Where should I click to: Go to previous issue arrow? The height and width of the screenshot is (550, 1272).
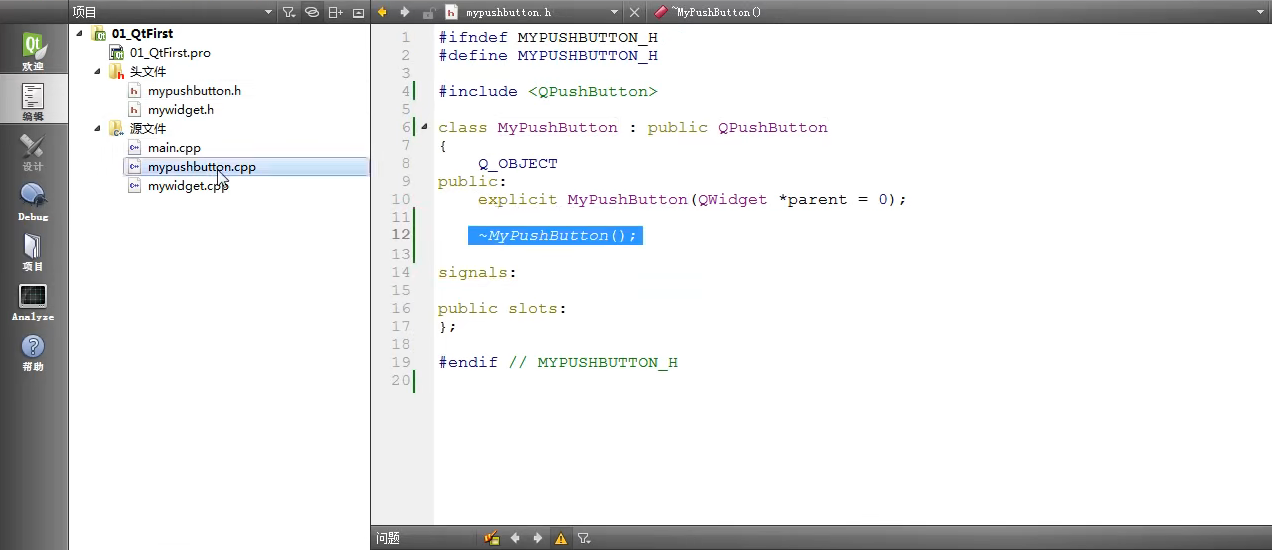click(515, 538)
